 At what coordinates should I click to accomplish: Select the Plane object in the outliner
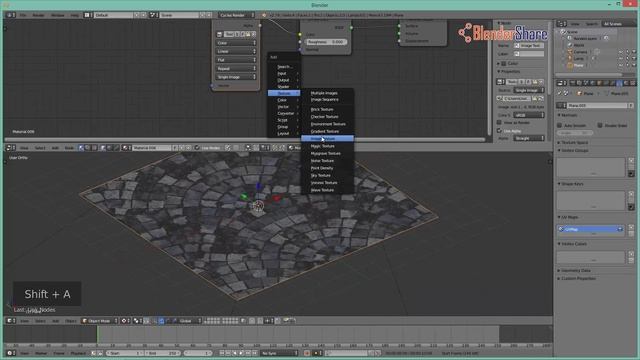579,65
